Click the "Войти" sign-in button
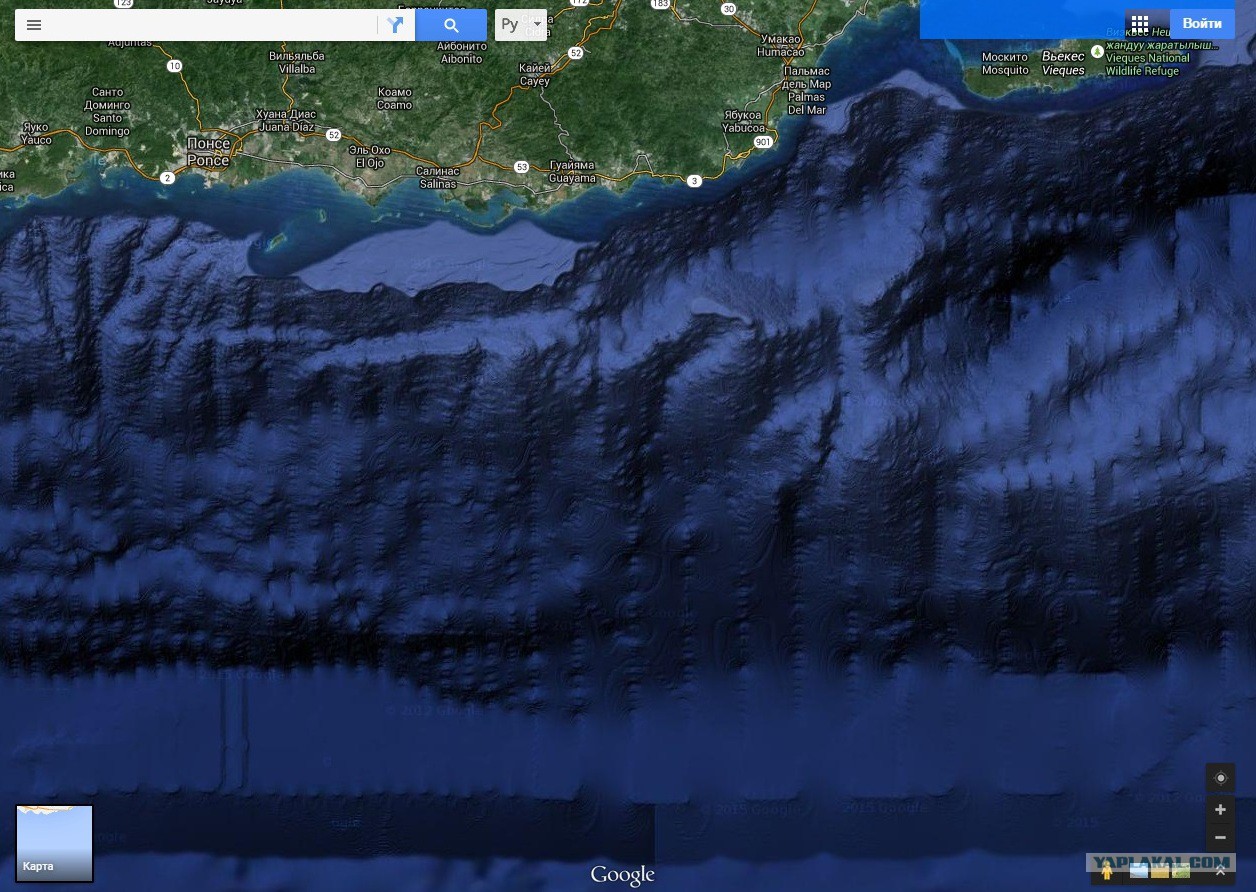 (1202, 23)
